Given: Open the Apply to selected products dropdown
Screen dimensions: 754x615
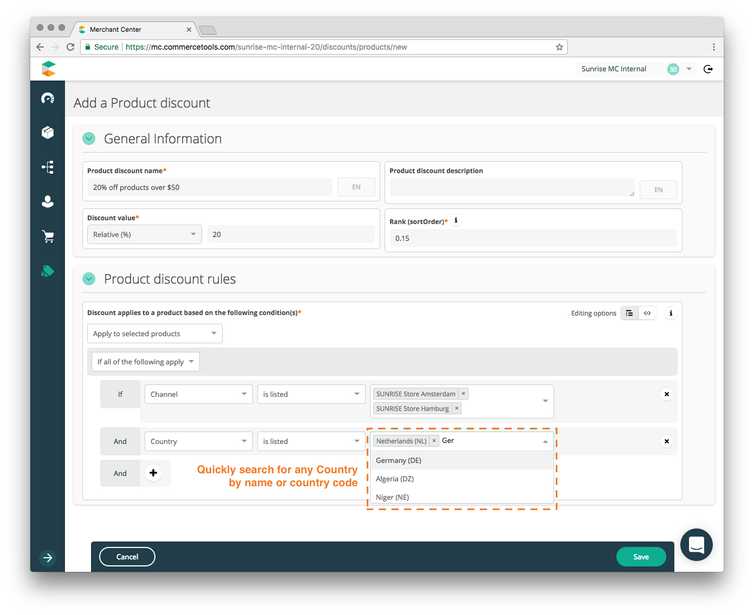Looking at the screenshot, I should pyautogui.click(x=155, y=334).
